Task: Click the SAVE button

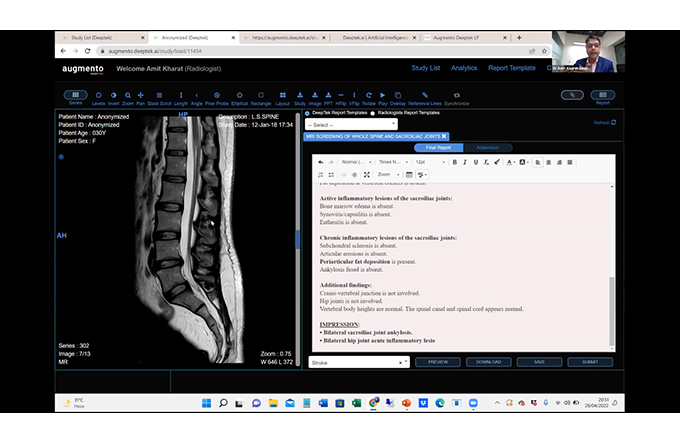Action: (x=539, y=362)
